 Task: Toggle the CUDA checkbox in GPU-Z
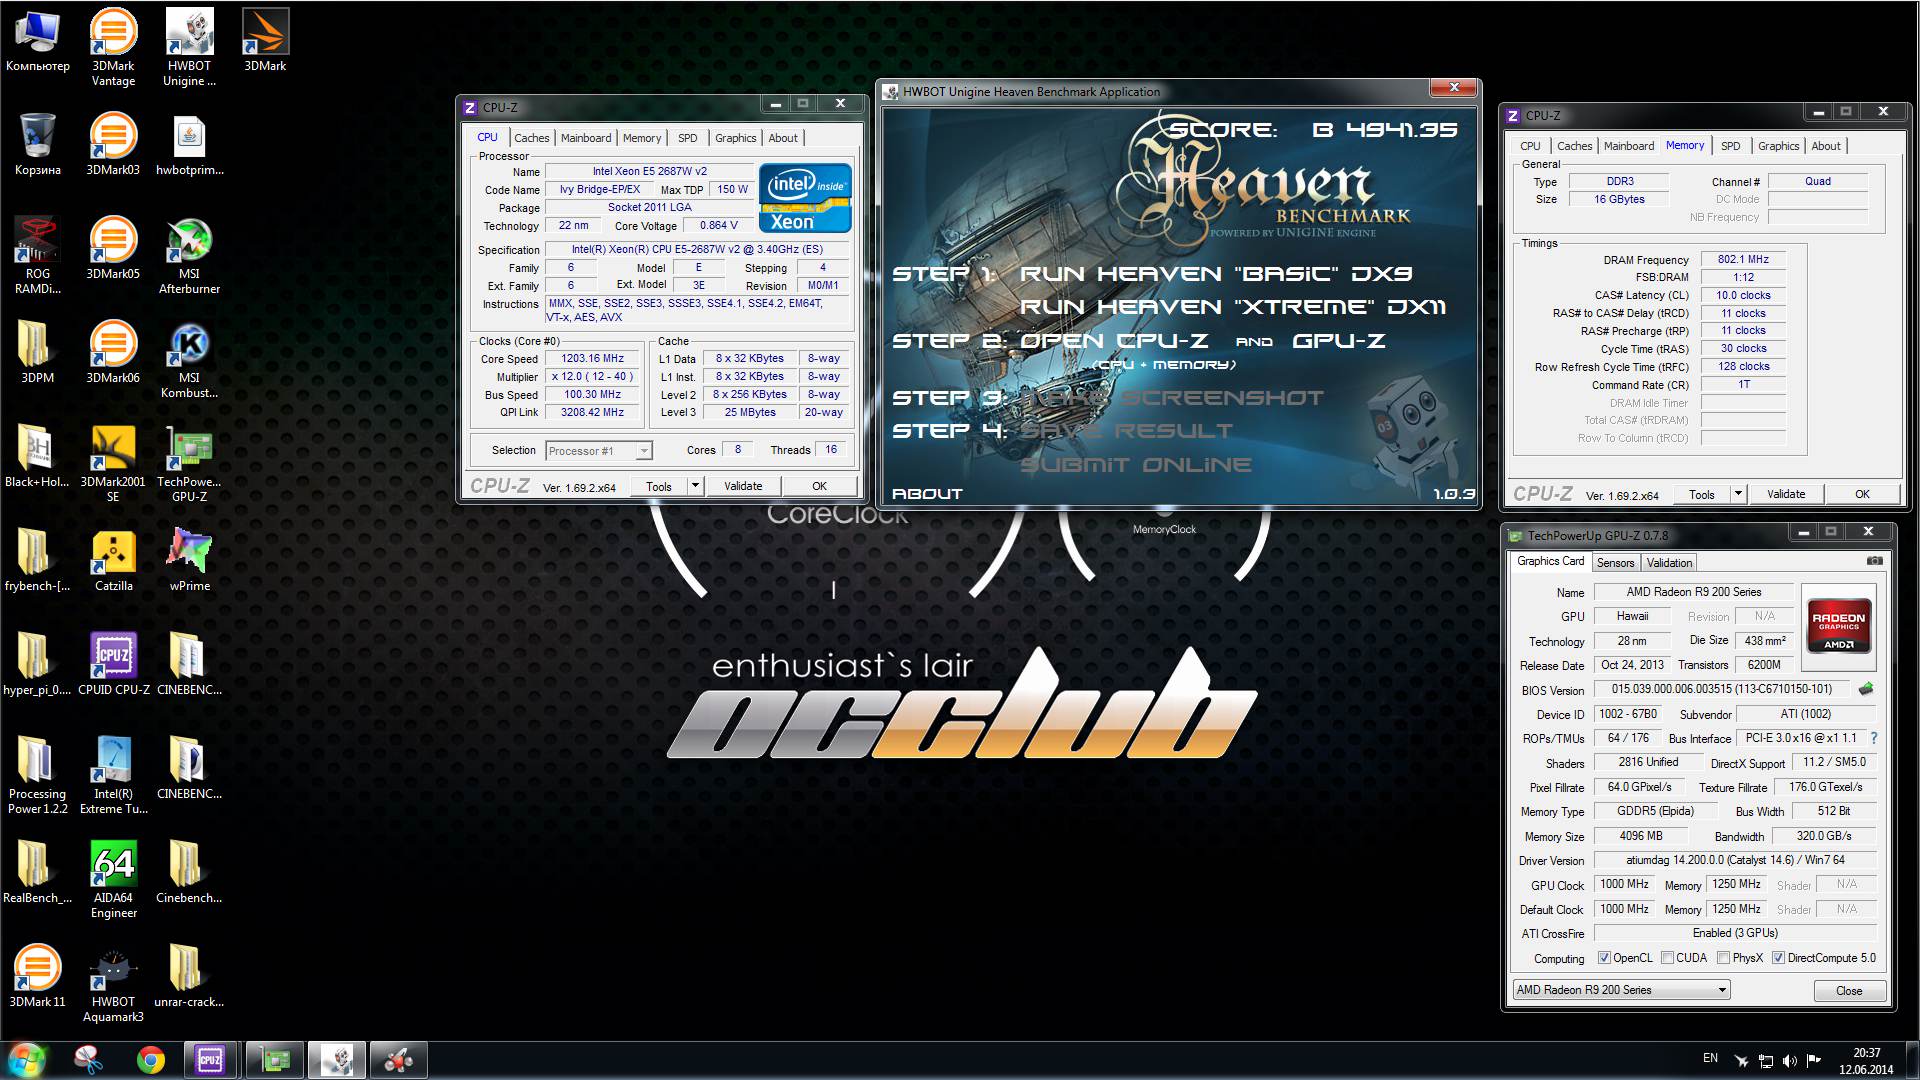point(1667,958)
